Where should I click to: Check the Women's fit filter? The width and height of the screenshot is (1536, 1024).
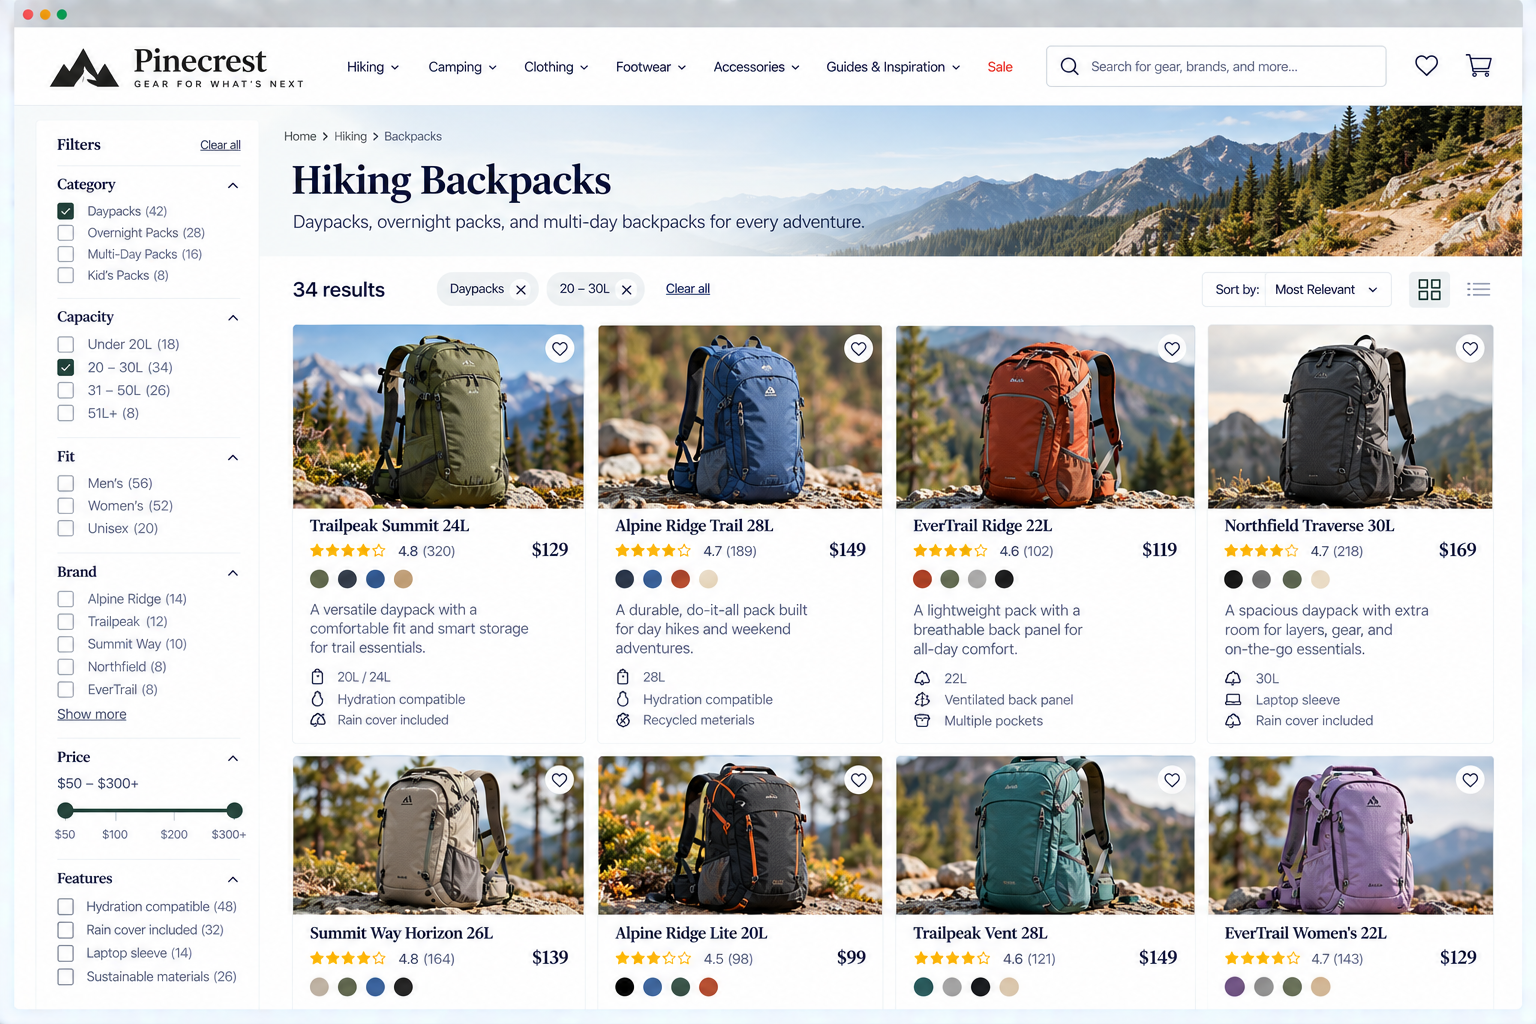66,506
